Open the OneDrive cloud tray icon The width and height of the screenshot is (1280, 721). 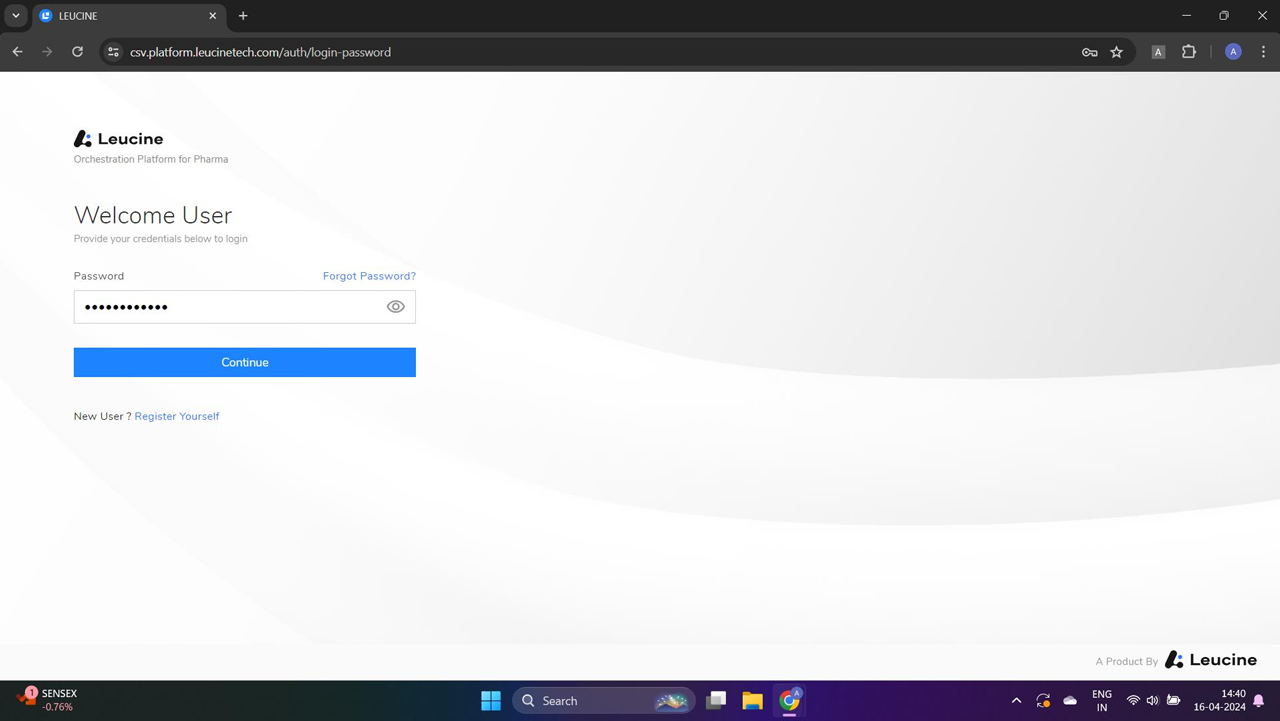(1070, 701)
